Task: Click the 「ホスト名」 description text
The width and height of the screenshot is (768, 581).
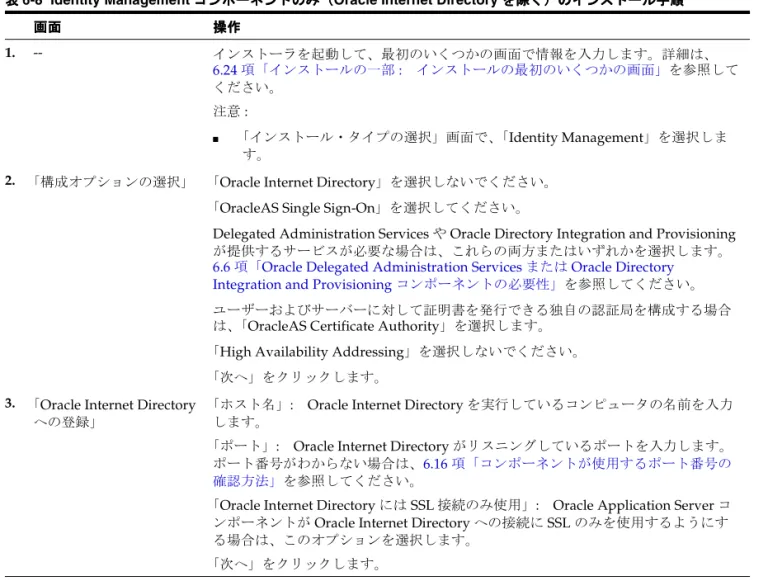Action: tap(473, 413)
